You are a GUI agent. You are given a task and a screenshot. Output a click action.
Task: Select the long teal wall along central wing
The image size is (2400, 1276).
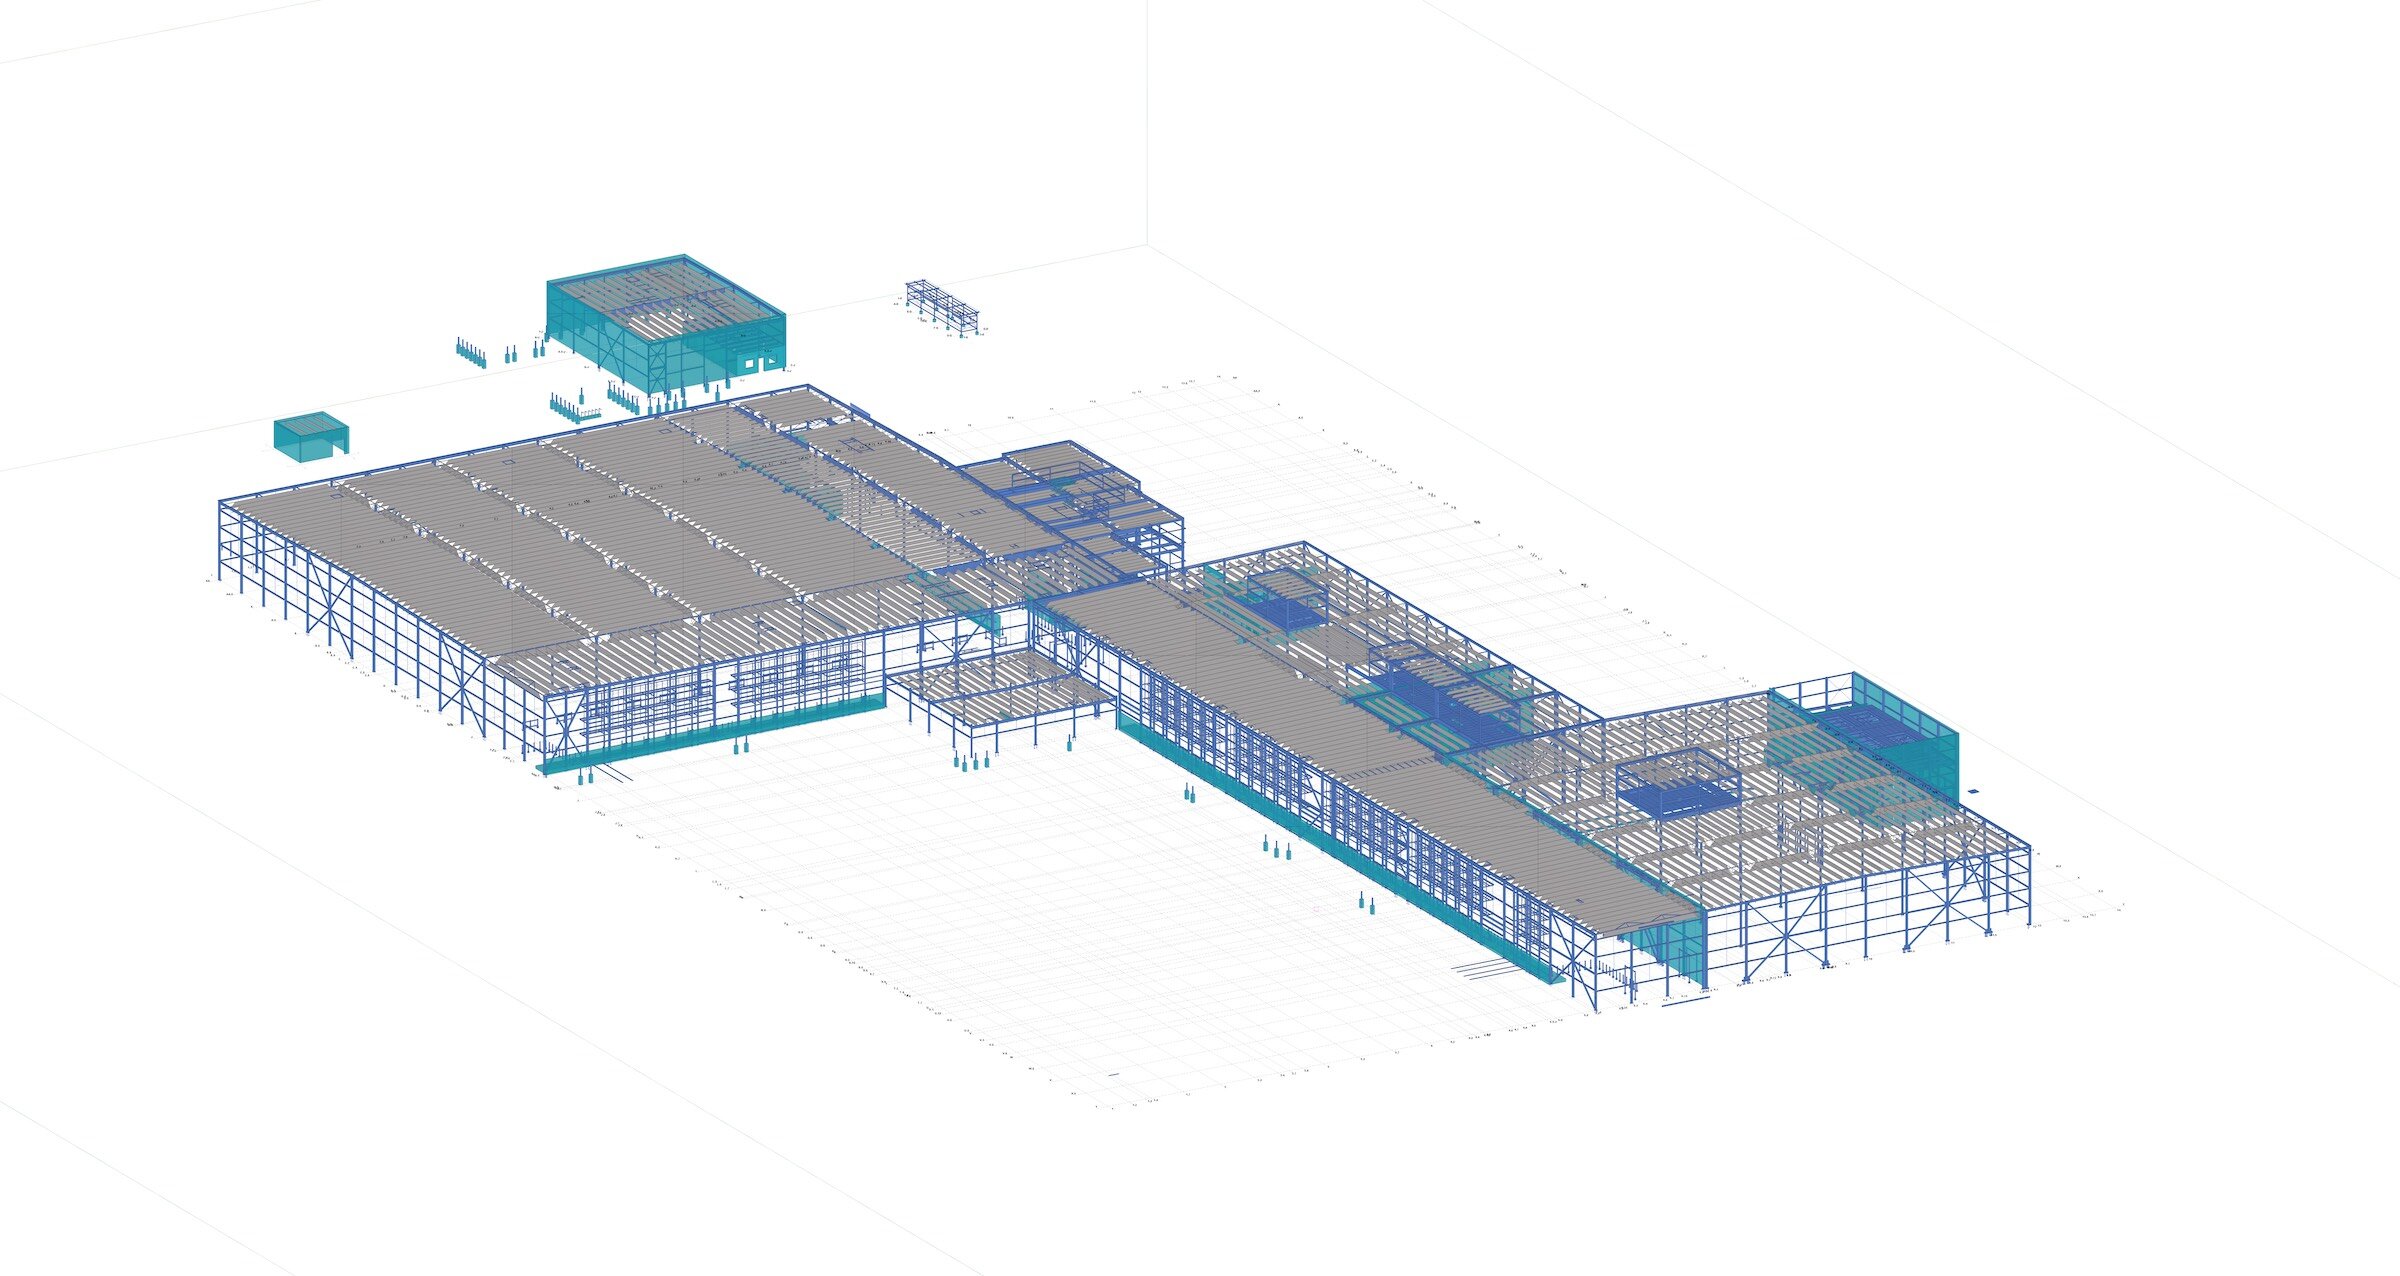tap(1340, 850)
